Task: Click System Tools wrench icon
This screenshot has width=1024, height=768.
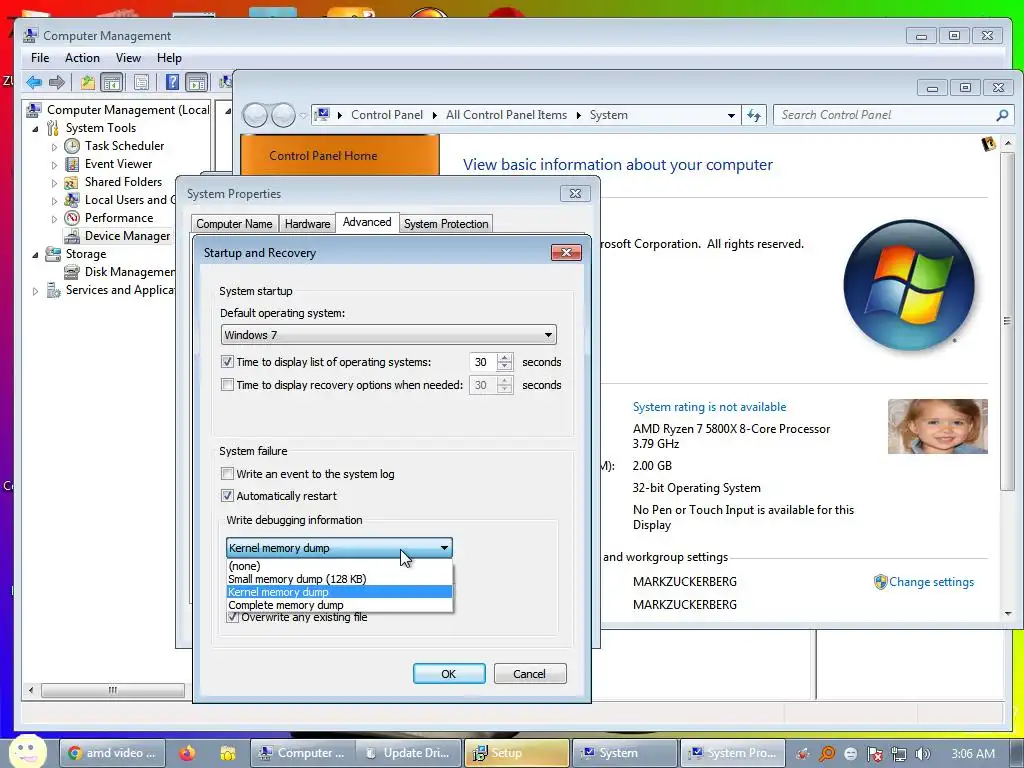Action: [x=52, y=128]
